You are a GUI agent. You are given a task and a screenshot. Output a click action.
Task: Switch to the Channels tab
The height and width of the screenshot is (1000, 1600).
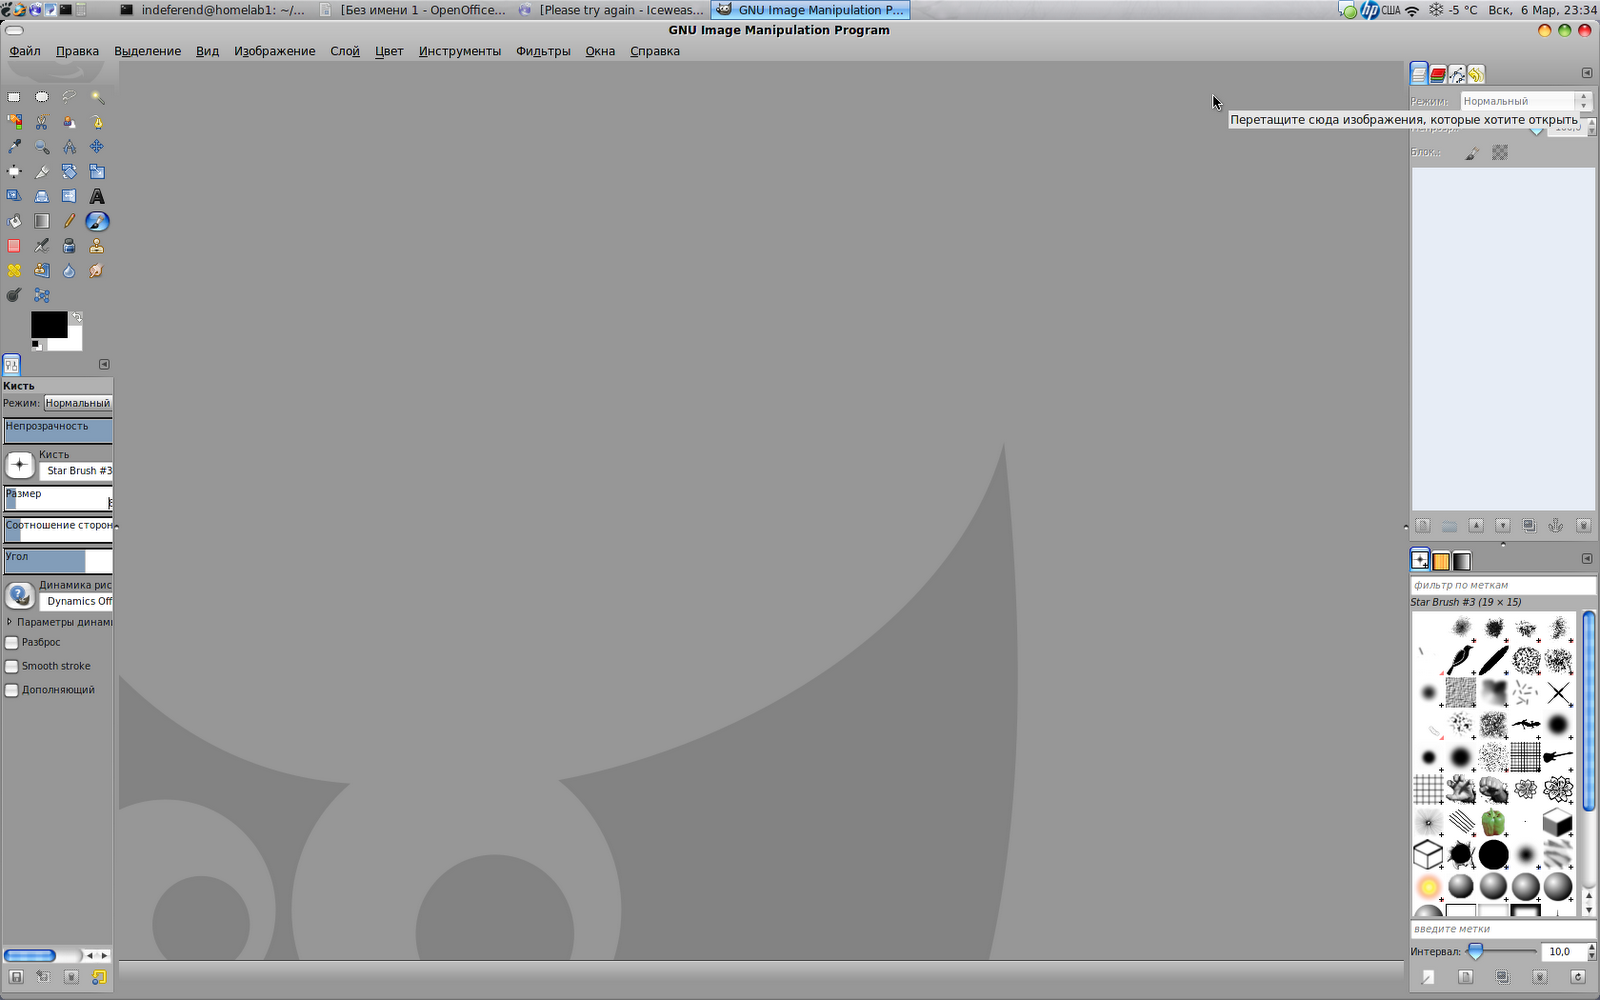(1438, 74)
